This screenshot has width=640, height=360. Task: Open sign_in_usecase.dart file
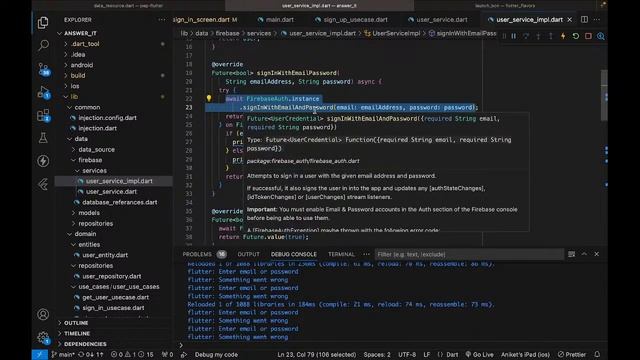113,308
